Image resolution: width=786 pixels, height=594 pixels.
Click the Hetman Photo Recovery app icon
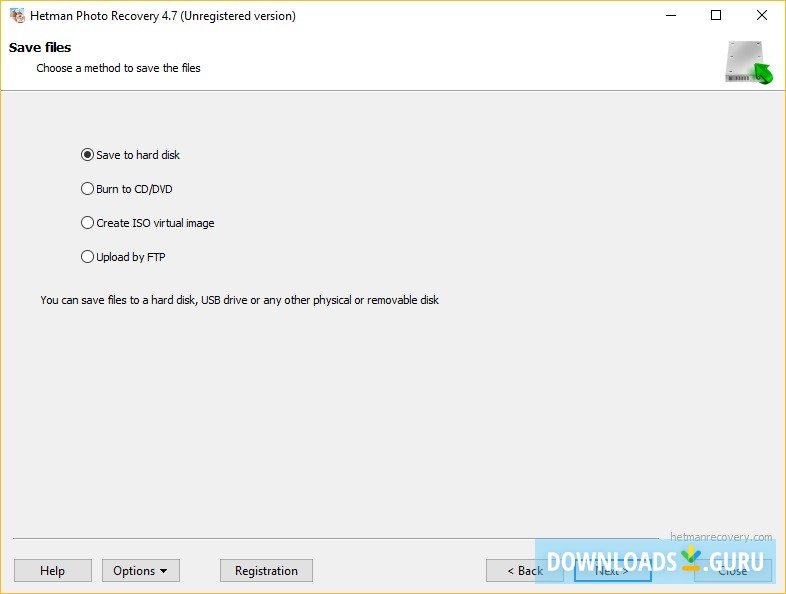pyautogui.click(x=17, y=16)
